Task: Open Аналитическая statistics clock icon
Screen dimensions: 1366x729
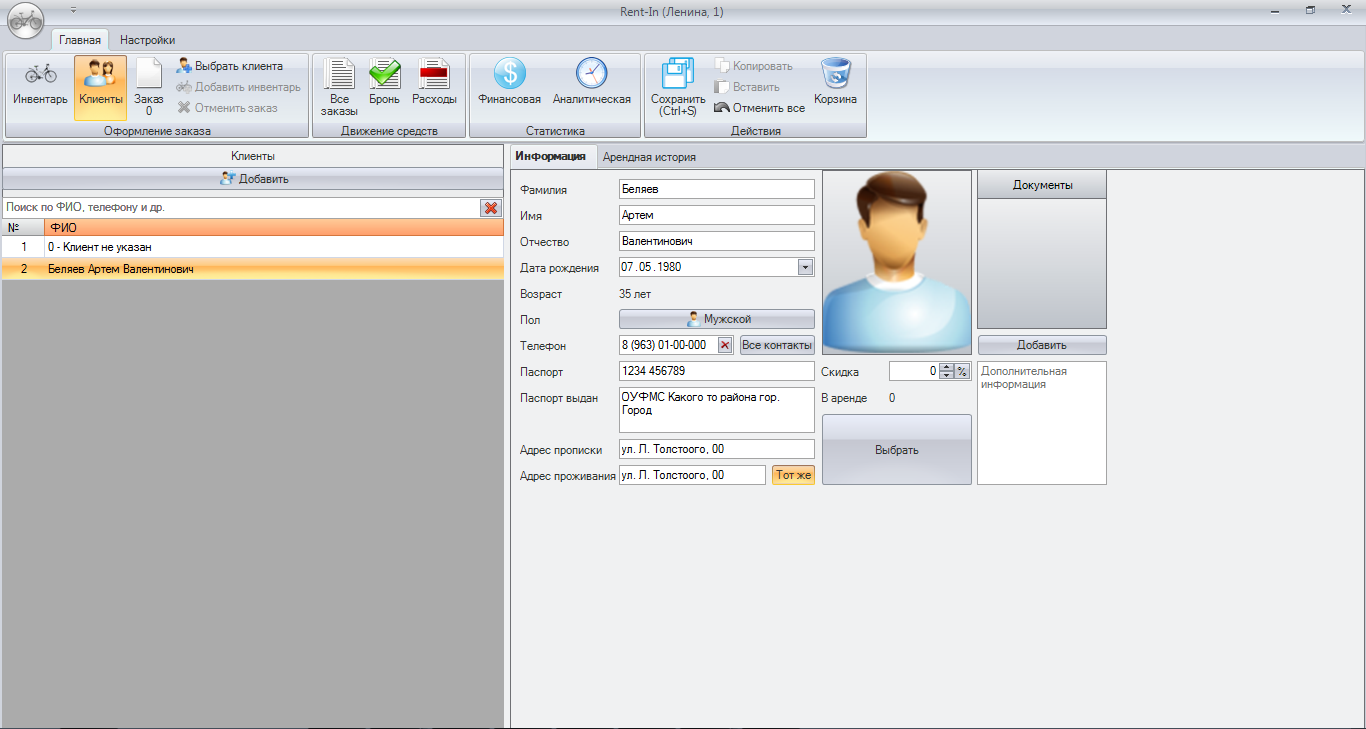Action: click(591, 83)
